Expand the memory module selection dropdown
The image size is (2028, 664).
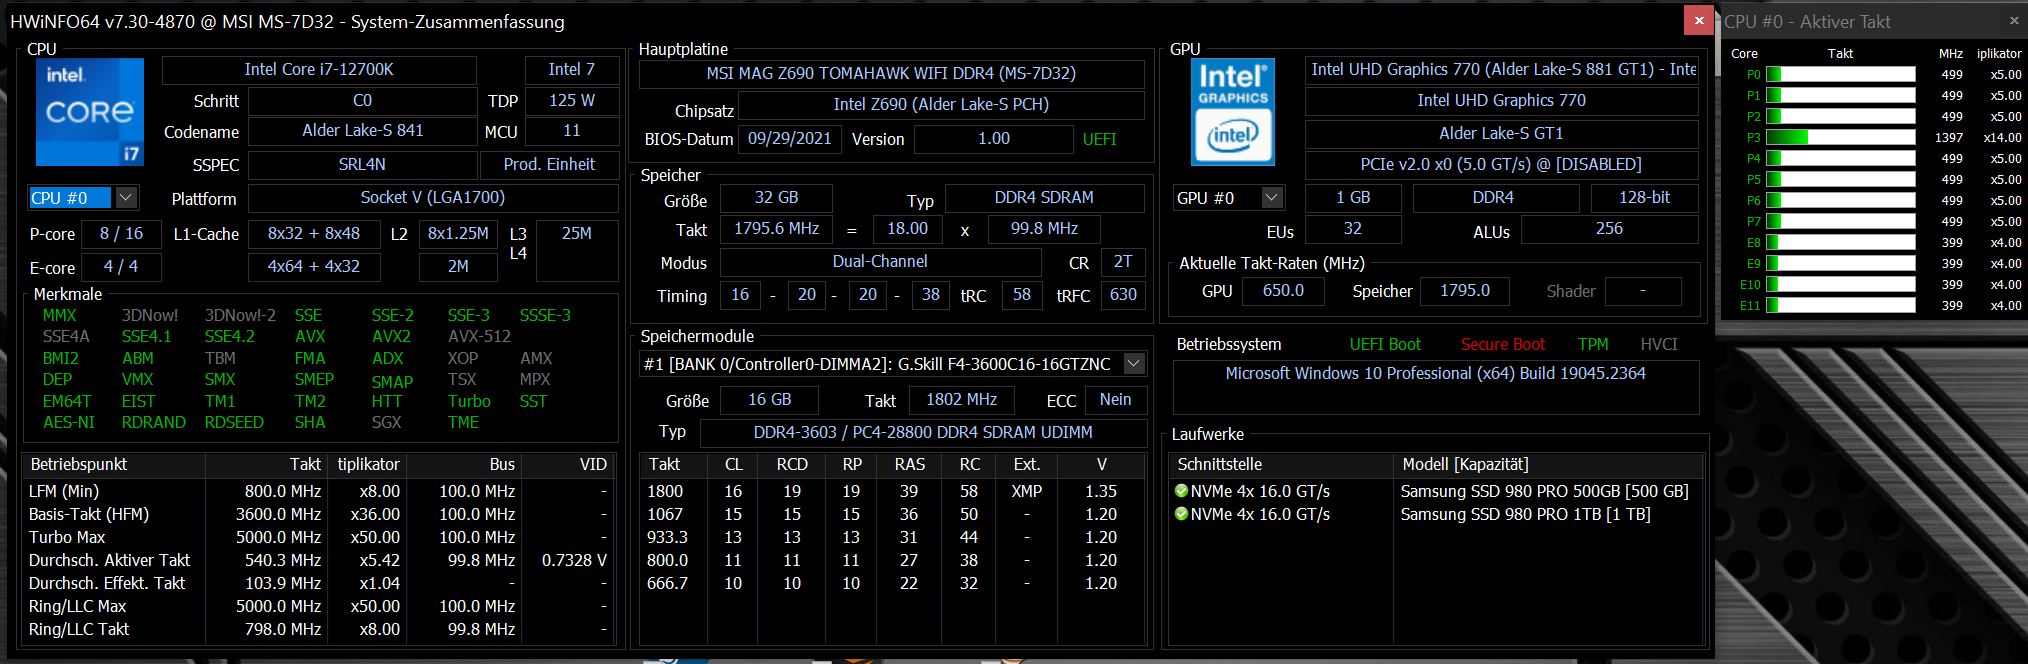[x=1134, y=364]
